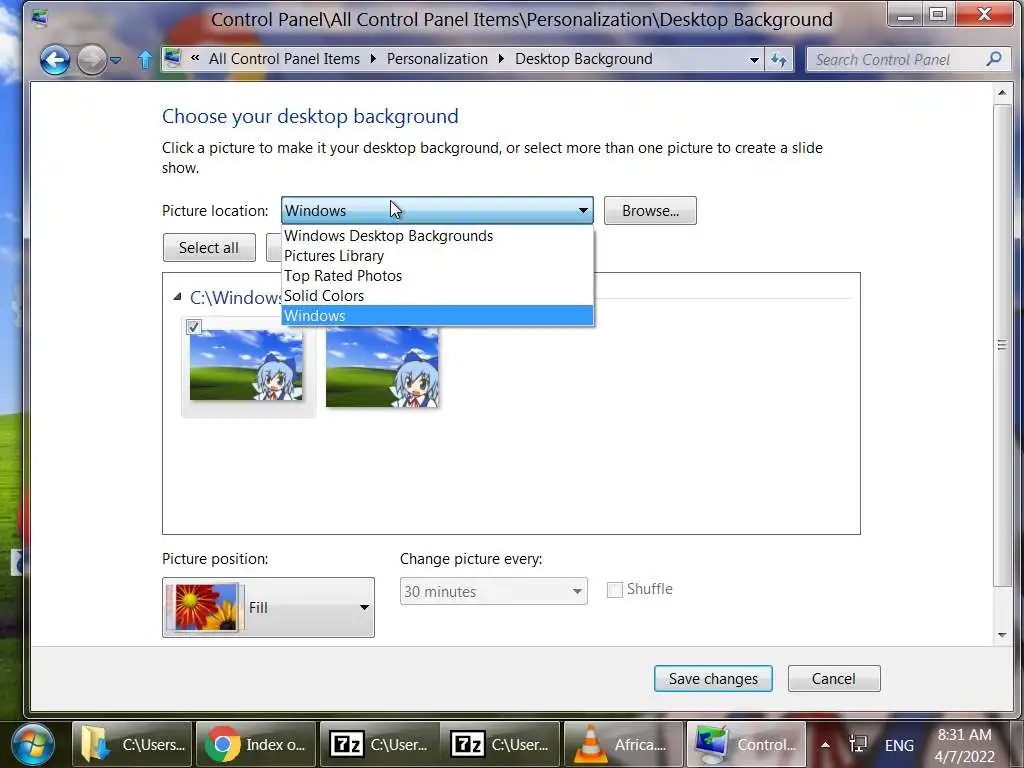Go back with the blue Back arrow

coord(55,61)
